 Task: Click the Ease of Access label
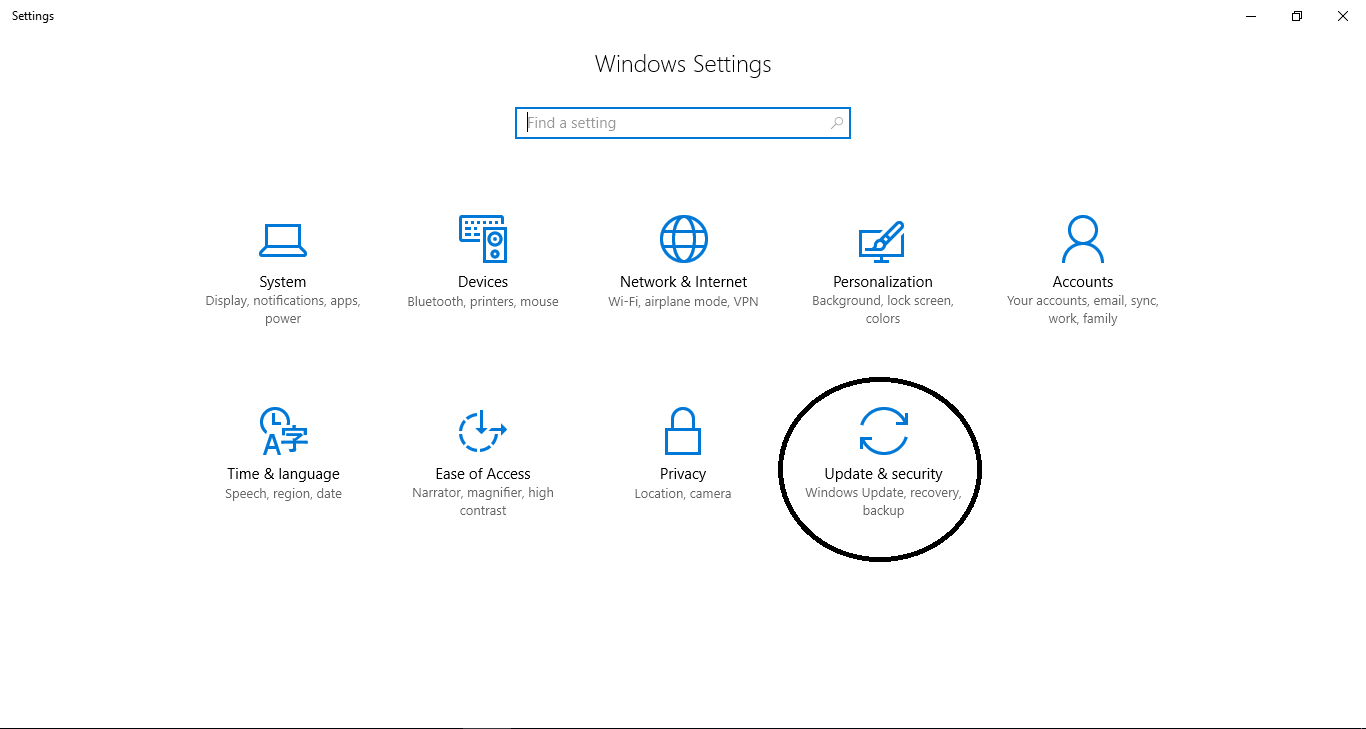(x=483, y=474)
